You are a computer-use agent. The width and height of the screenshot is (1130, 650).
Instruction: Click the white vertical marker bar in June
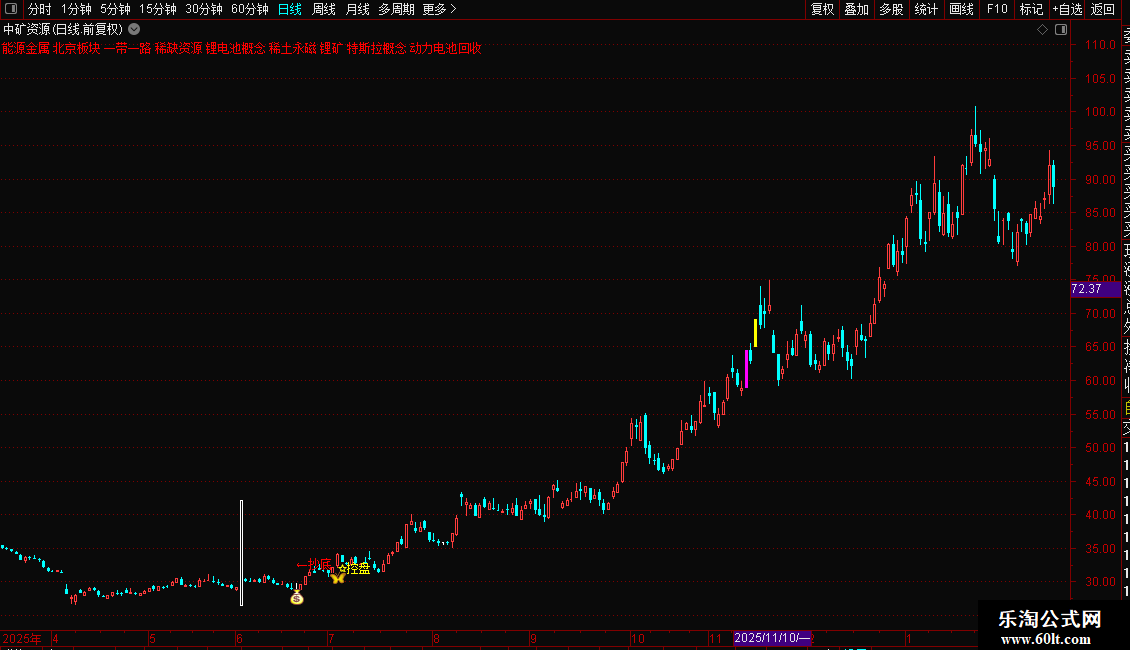tap(241, 553)
